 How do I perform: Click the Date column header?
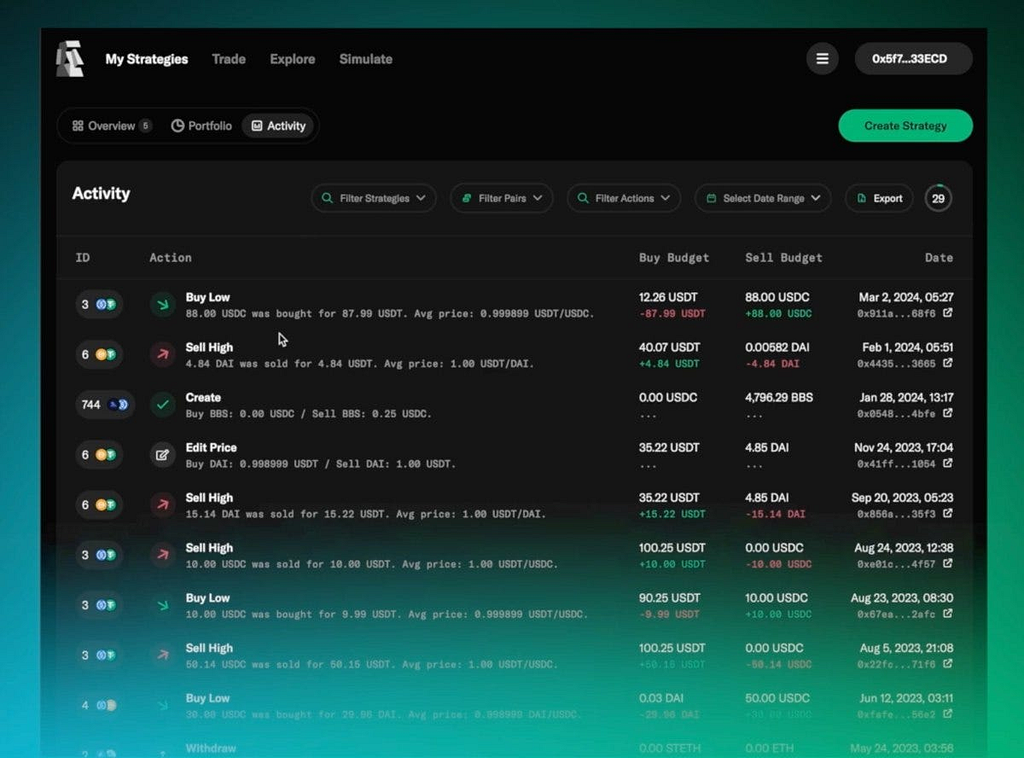pyautogui.click(x=938, y=257)
